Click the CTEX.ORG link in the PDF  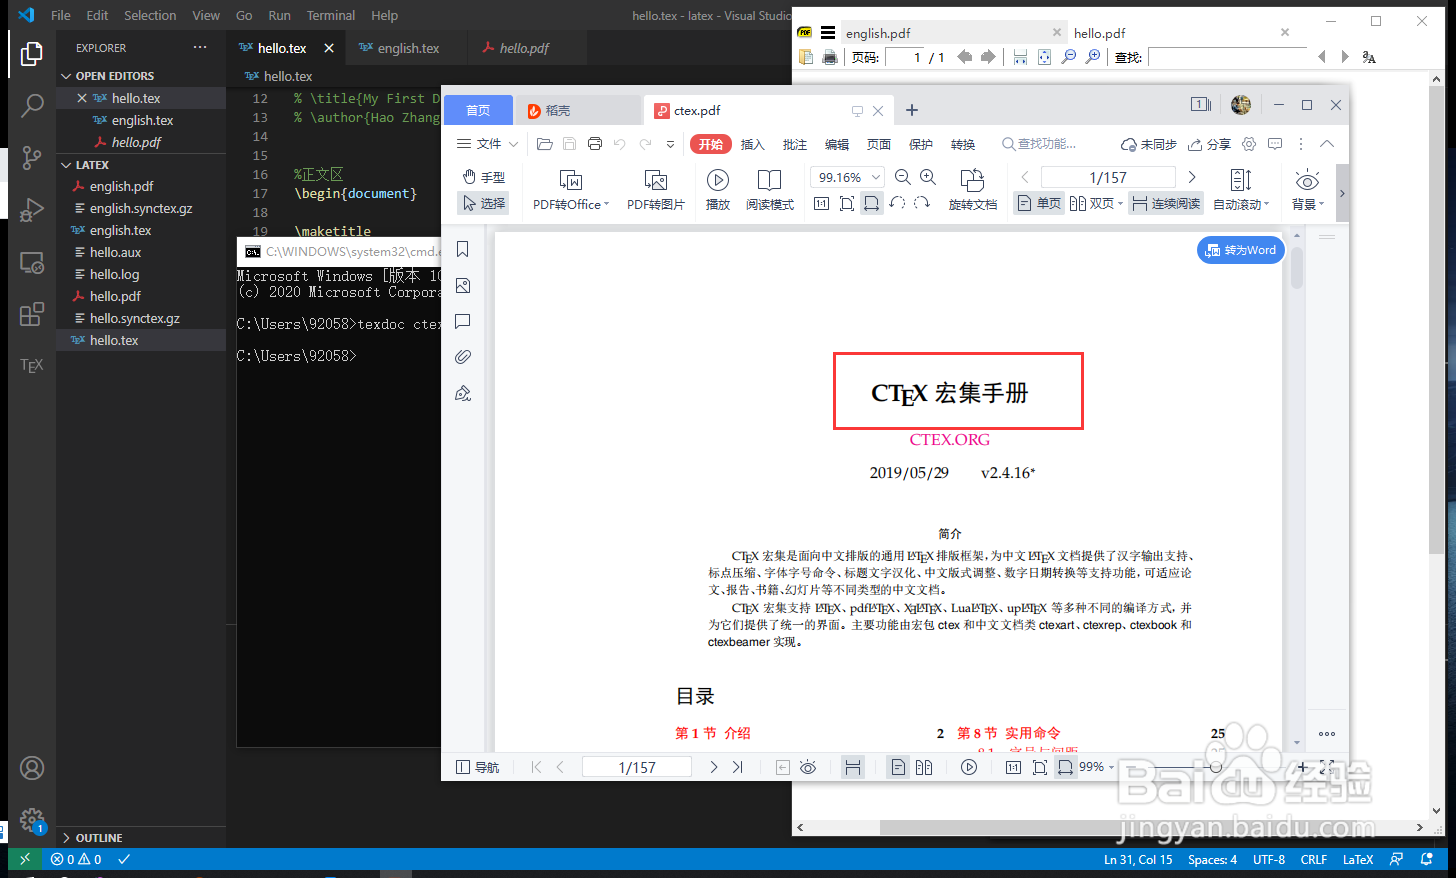[x=950, y=439]
